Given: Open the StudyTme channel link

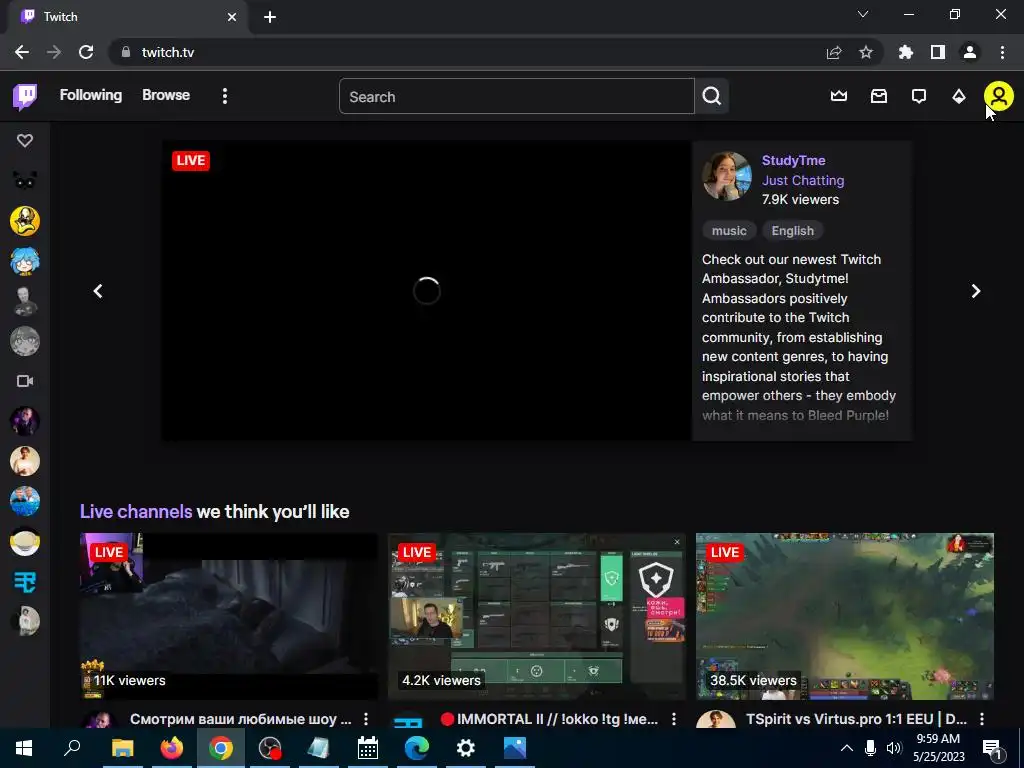Looking at the screenshot, I should click(x=793, y=161).
